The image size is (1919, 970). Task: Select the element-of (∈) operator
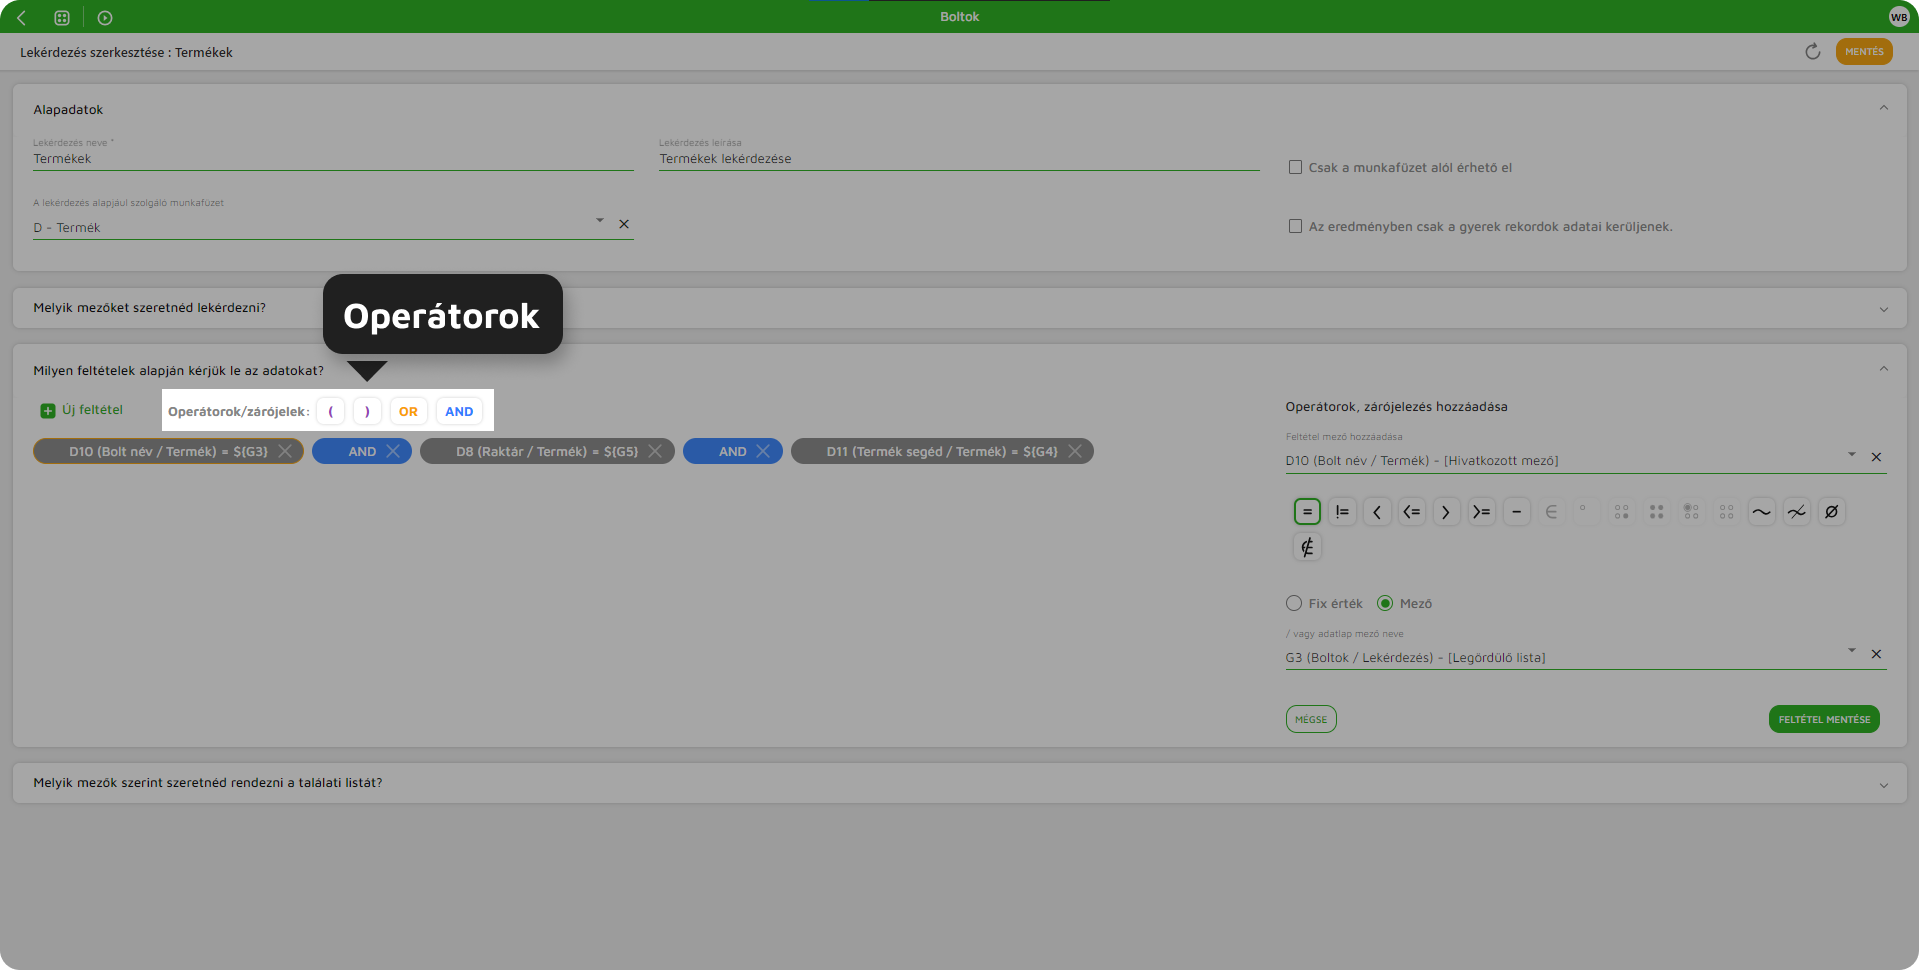click(1551, 512)
